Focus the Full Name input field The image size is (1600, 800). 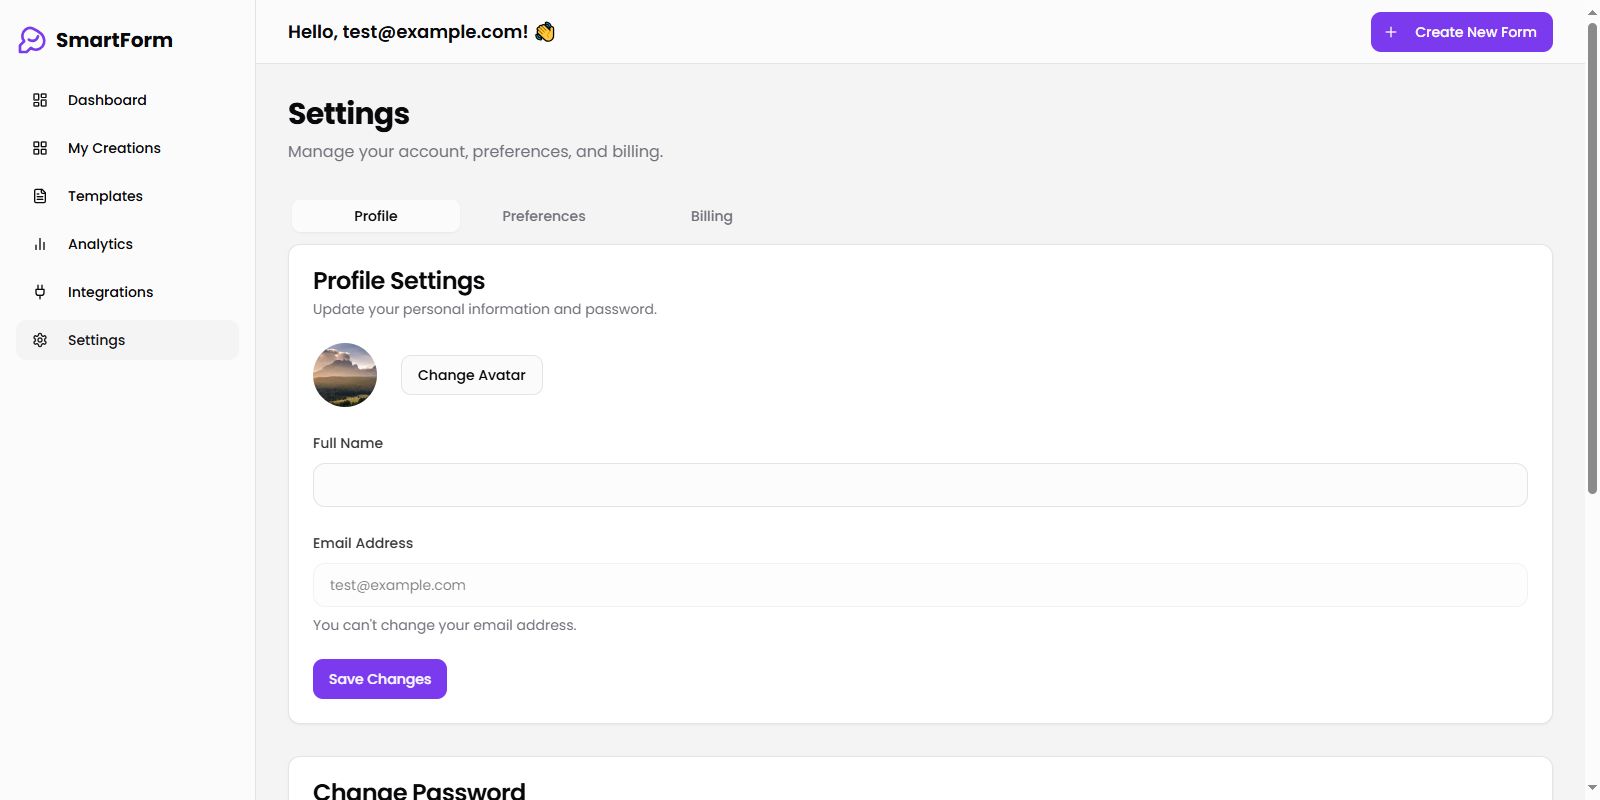[920, 485]
